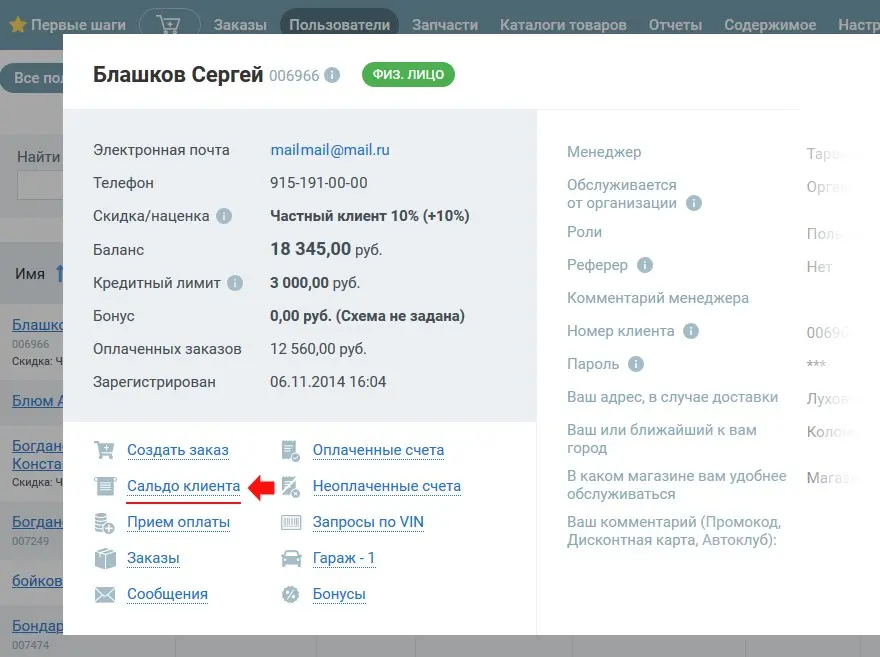Click the green ФИЗ. ЛИЦО badge
Viewport: 880px width, 657px height.
407,74
